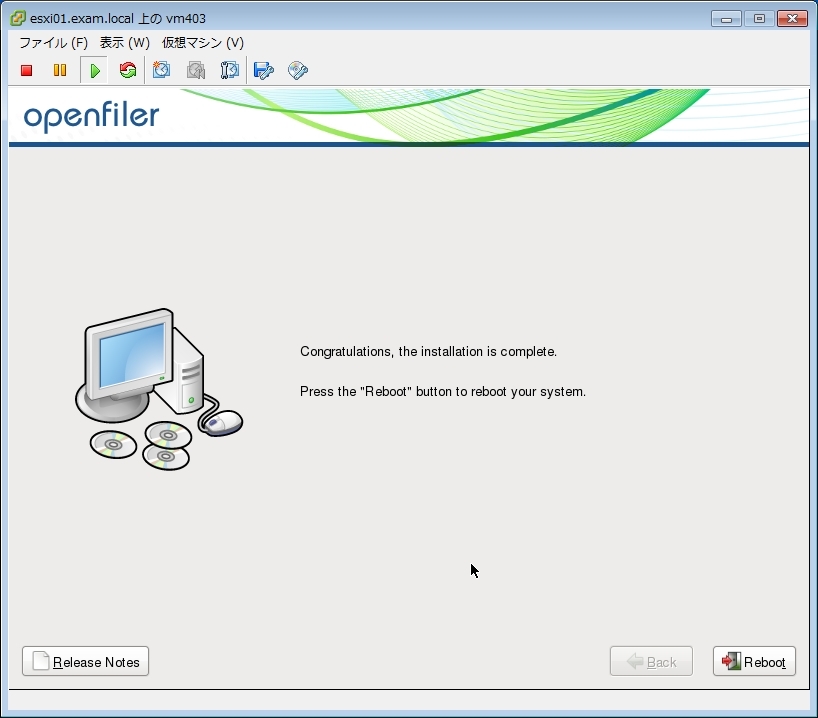Screen dimensions: 818x718
Task: Open the Snapshot Manager icon
Action: 230,70
